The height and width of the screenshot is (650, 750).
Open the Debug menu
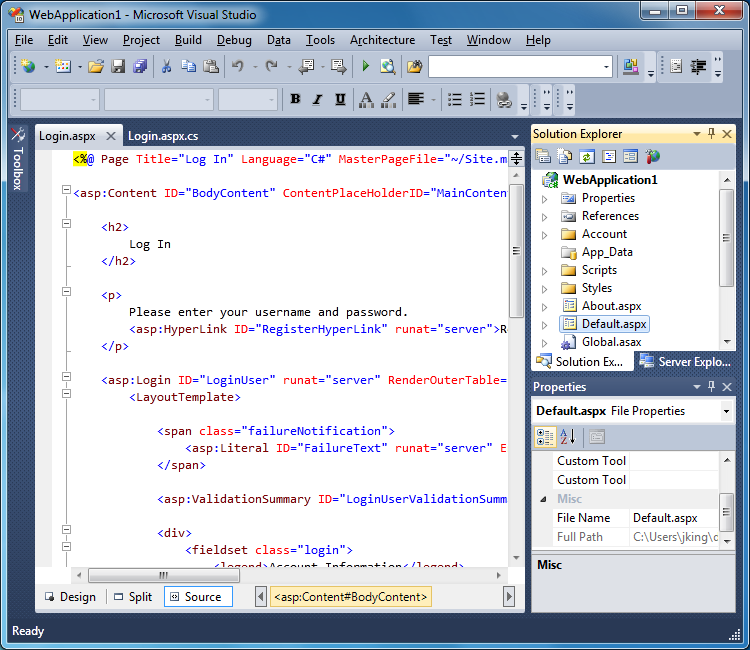234,40
